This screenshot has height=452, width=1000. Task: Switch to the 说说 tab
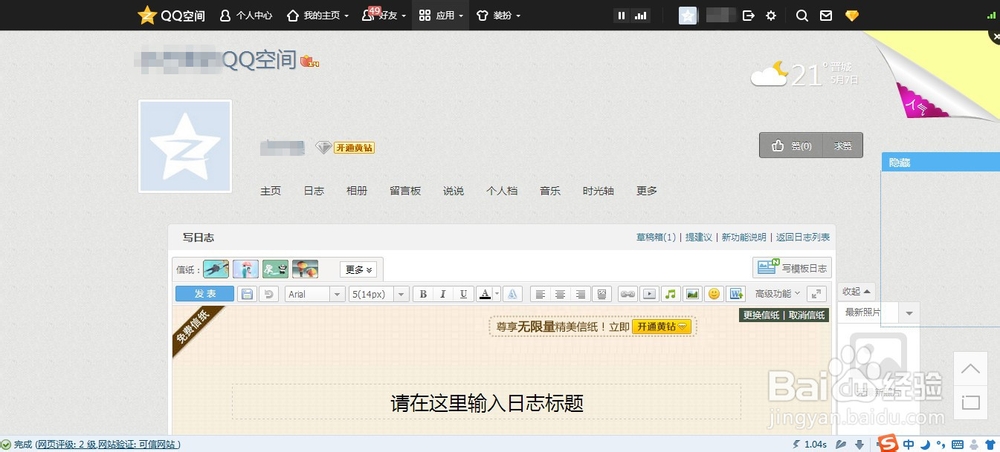point(453,191)
